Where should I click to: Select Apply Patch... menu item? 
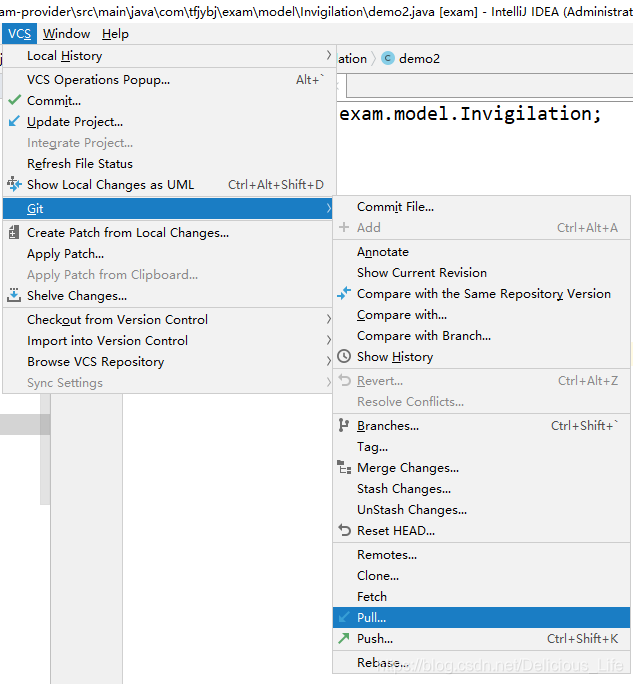168,253
